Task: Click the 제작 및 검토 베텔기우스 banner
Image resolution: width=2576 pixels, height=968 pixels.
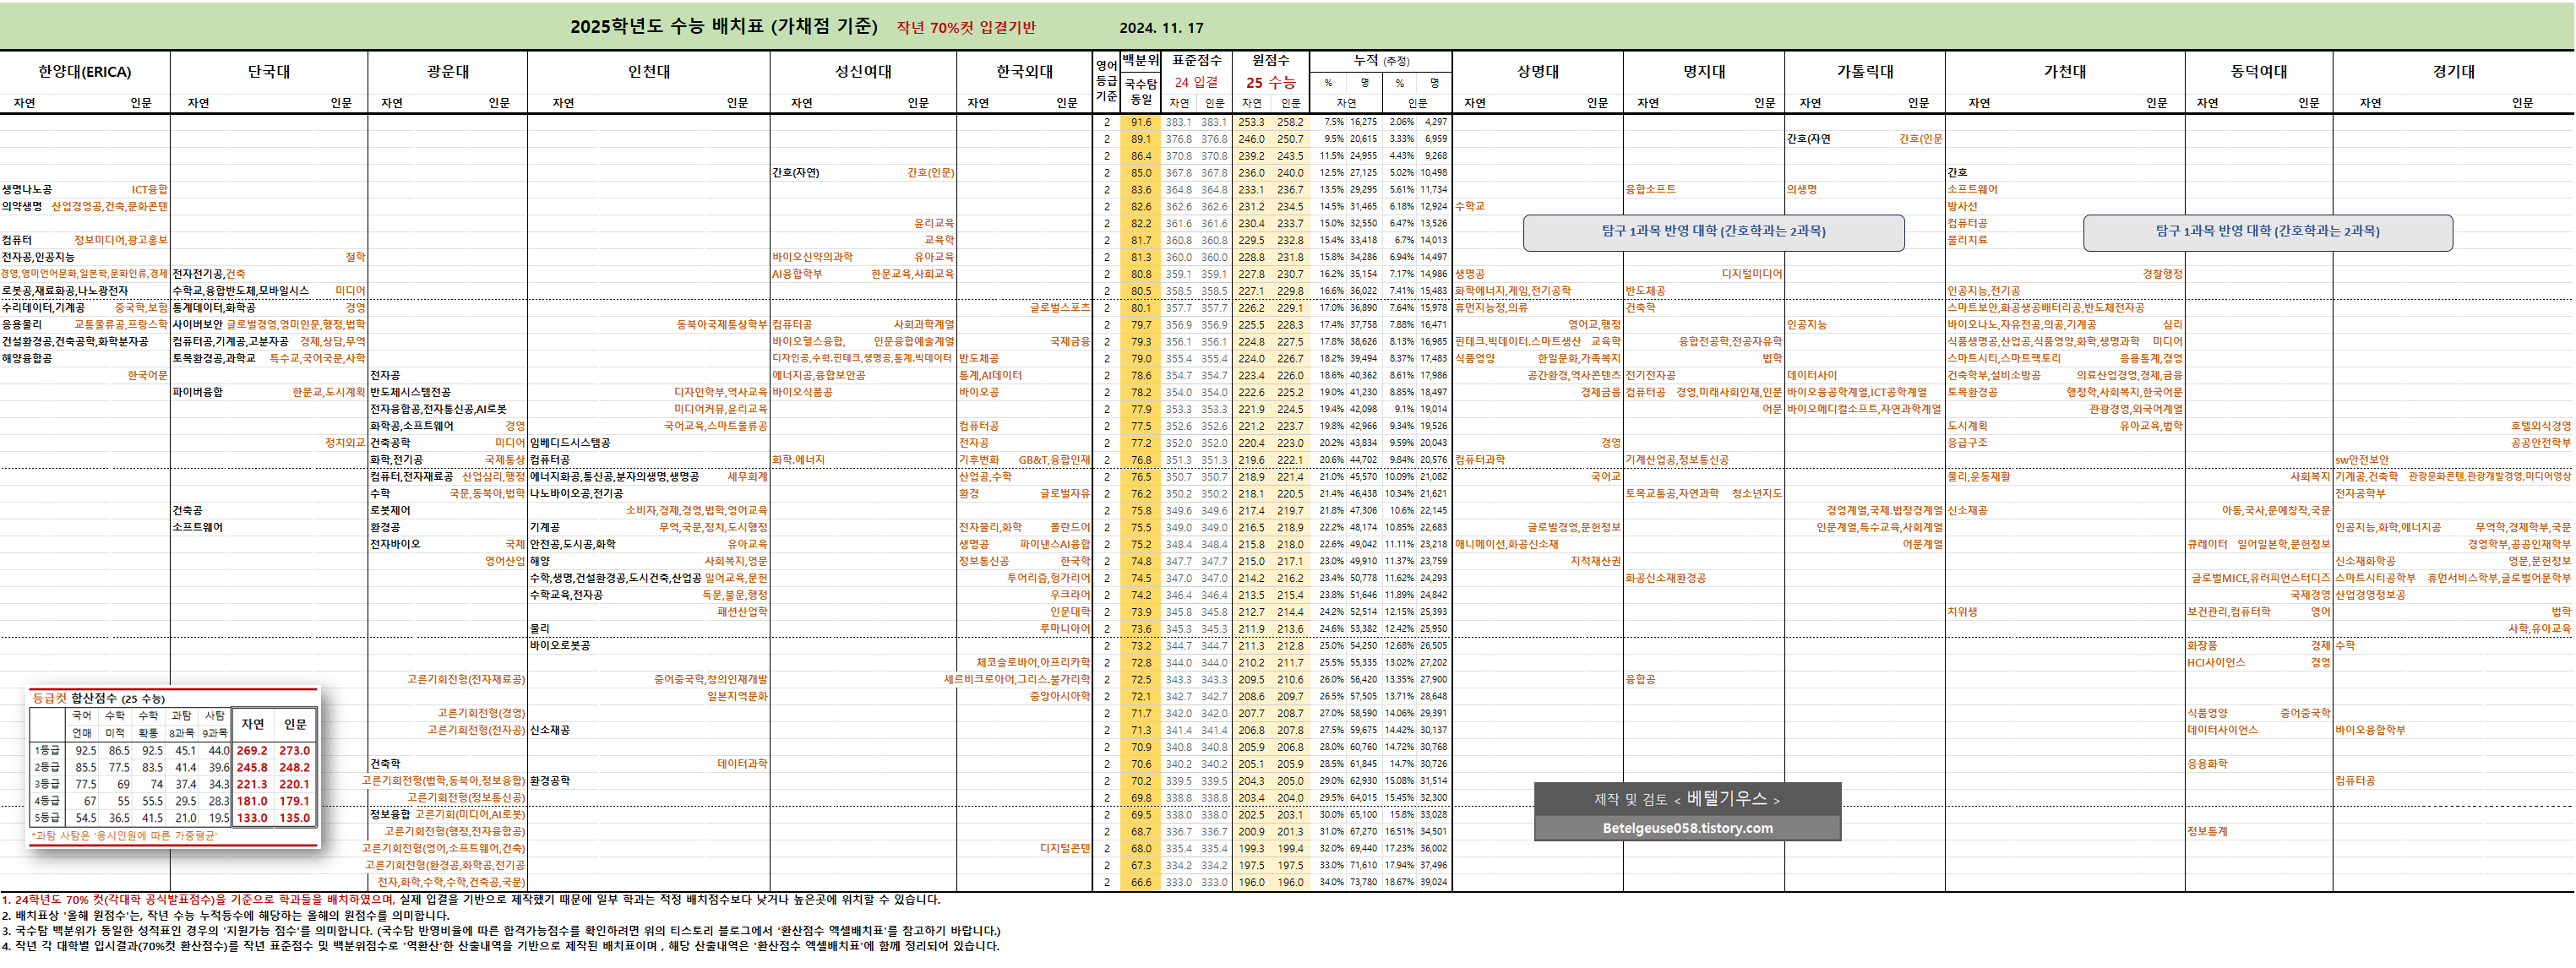Action: coord(1687,799)
